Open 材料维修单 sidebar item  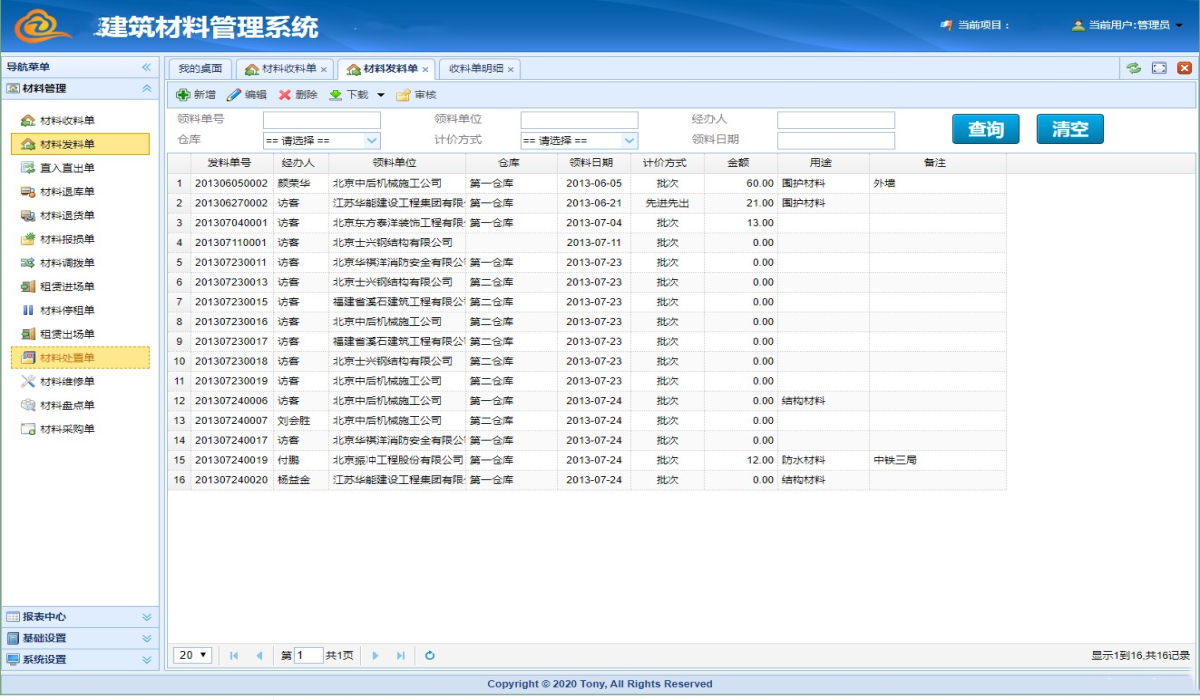coord(67,382)
